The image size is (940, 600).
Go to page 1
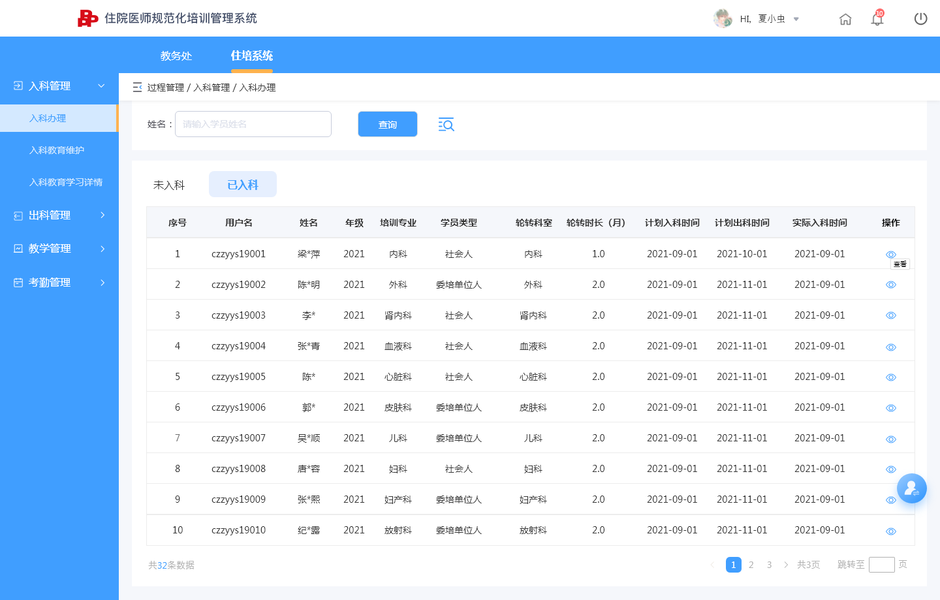[733, 565]
